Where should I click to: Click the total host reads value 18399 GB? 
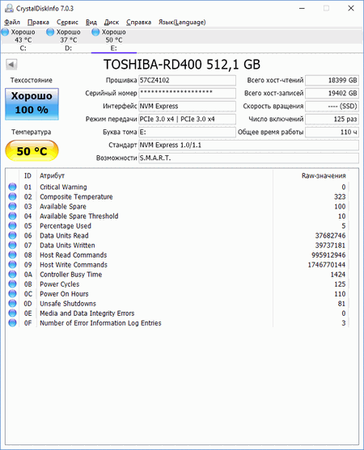pos(332,80)
